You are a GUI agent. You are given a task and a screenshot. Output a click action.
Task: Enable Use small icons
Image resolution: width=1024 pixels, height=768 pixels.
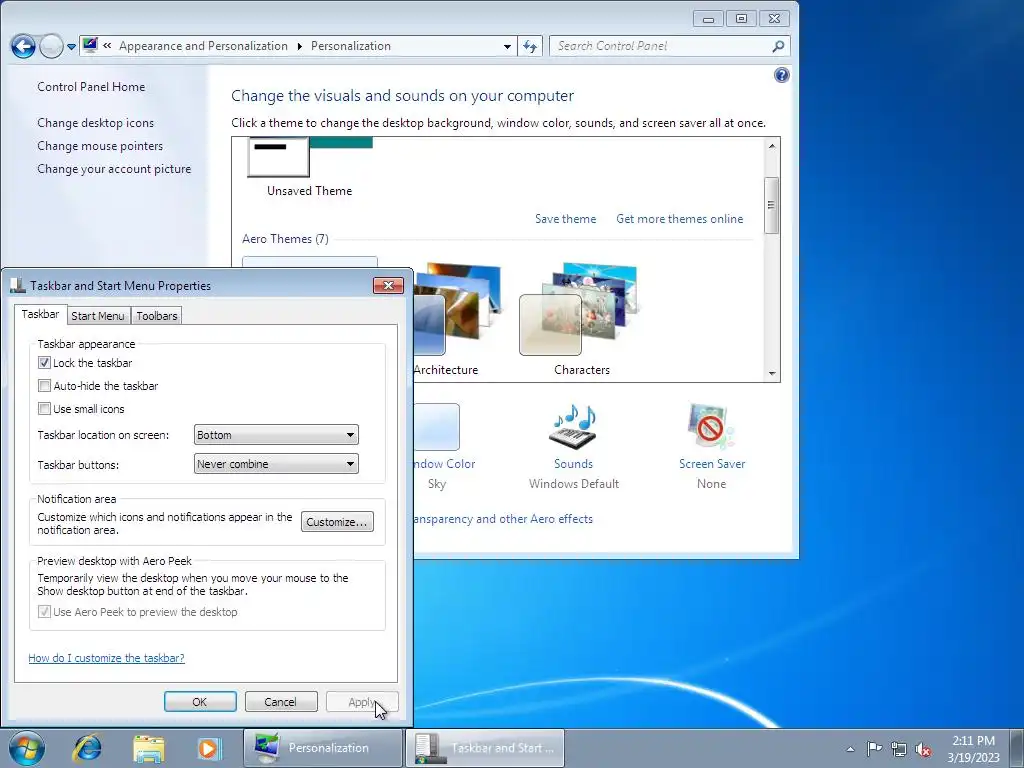tap(44, 409)
